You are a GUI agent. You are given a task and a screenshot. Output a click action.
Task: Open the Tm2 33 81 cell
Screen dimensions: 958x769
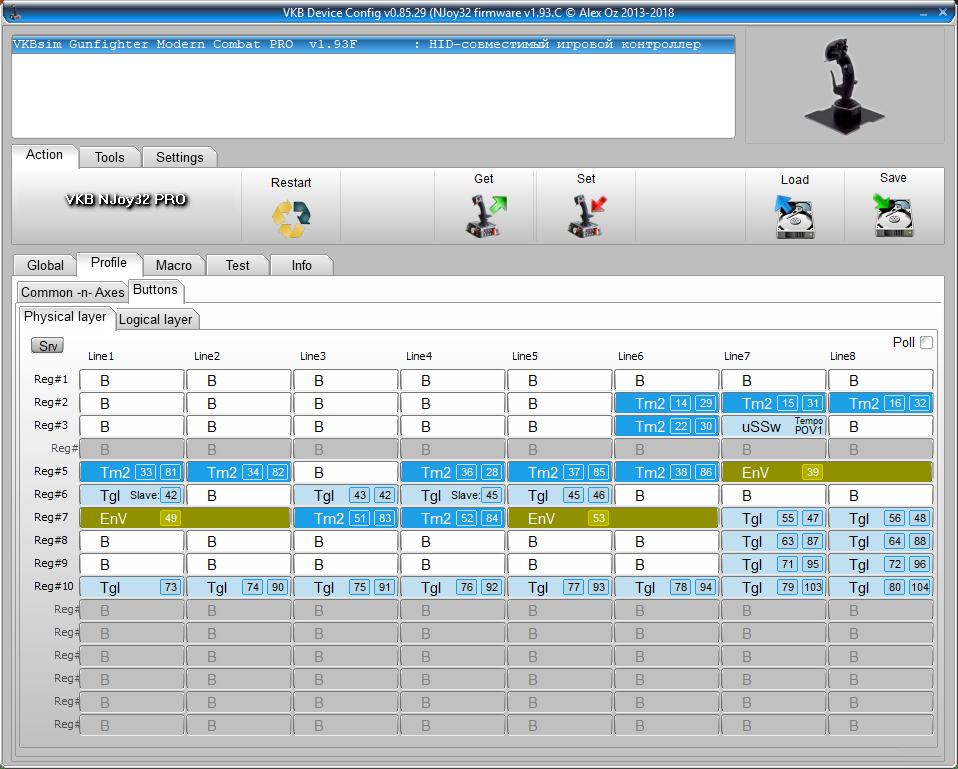132,472
